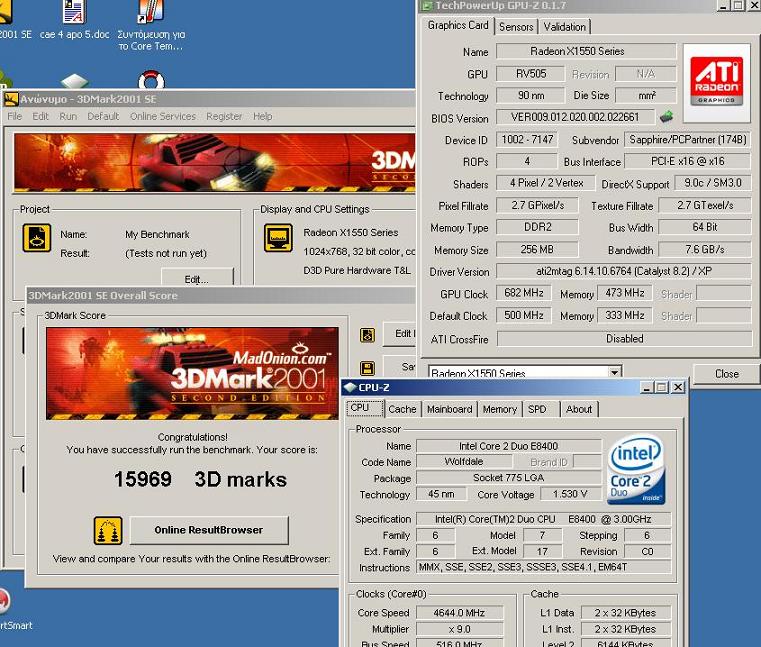Click the Edit... button in the Project section
The width and height of the screenshot is (761, 647).
click(197, 278)
